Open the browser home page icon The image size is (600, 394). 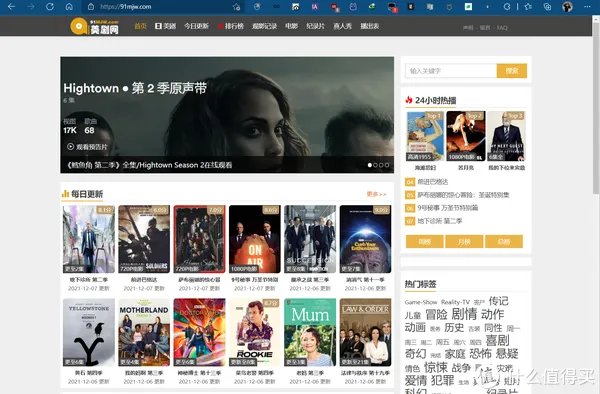tap(69, 7)
